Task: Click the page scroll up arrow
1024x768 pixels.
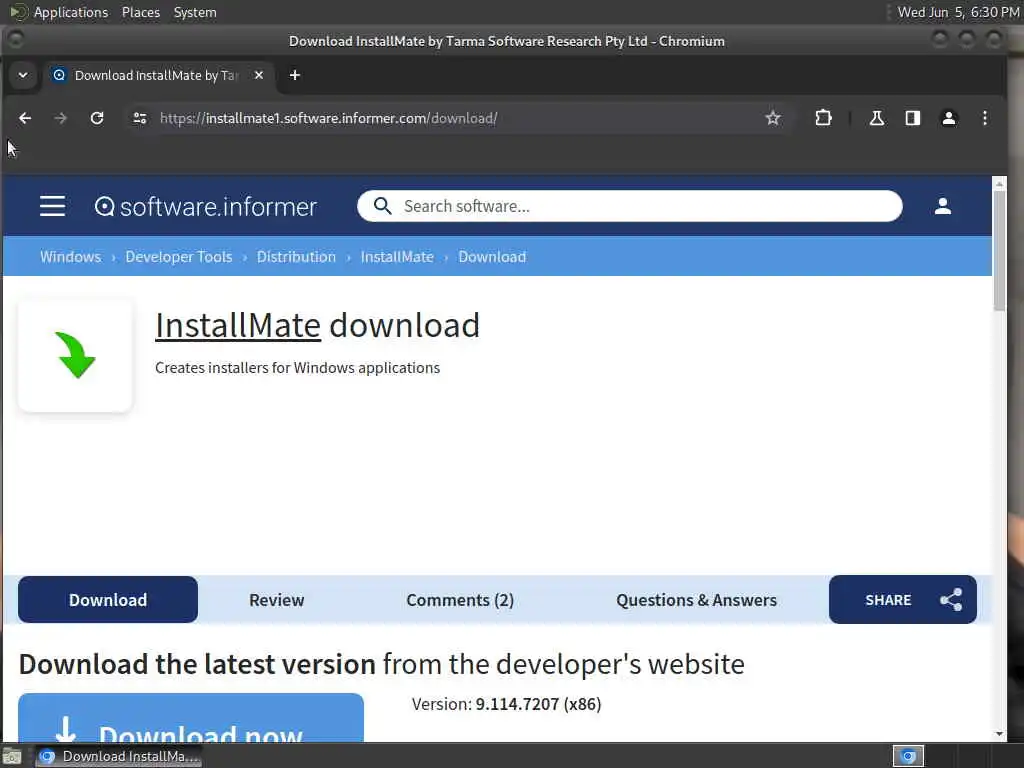Action: (999, 184)
